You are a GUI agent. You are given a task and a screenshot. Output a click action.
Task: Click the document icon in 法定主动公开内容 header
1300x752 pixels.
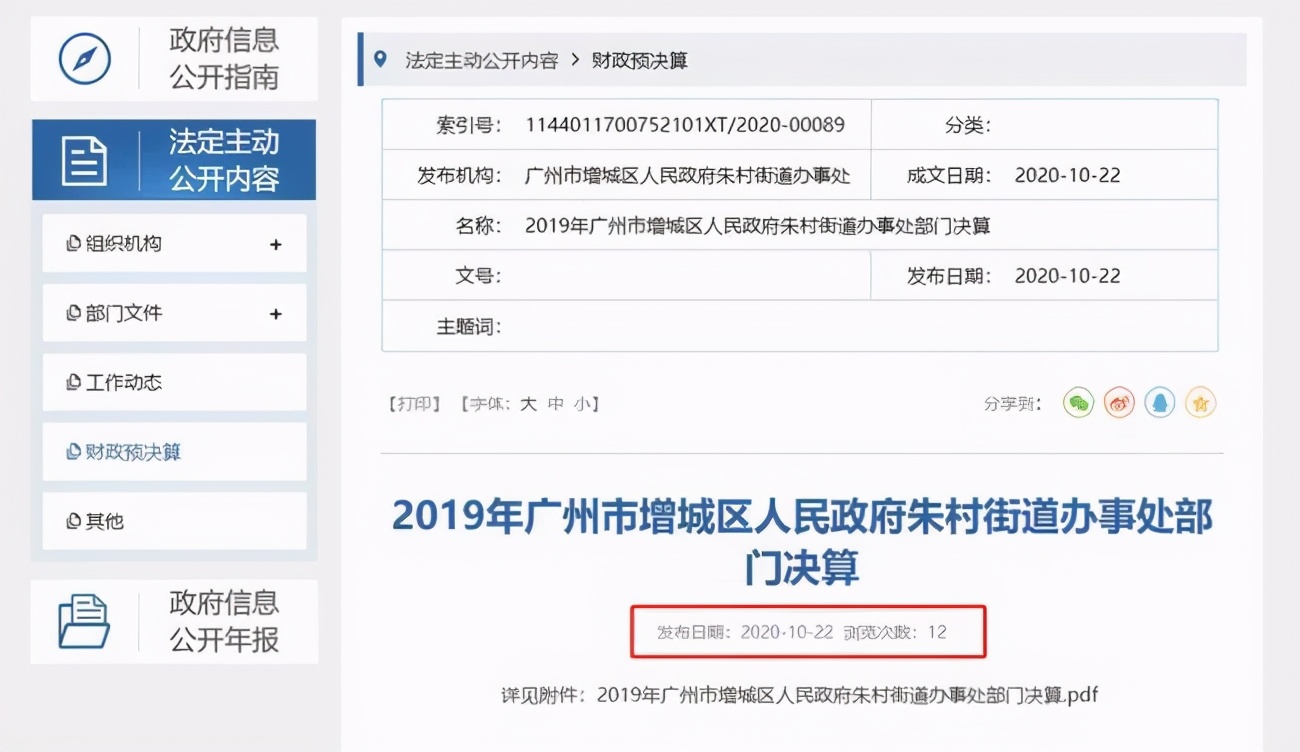pyautogui.click(x=85, y=160)
